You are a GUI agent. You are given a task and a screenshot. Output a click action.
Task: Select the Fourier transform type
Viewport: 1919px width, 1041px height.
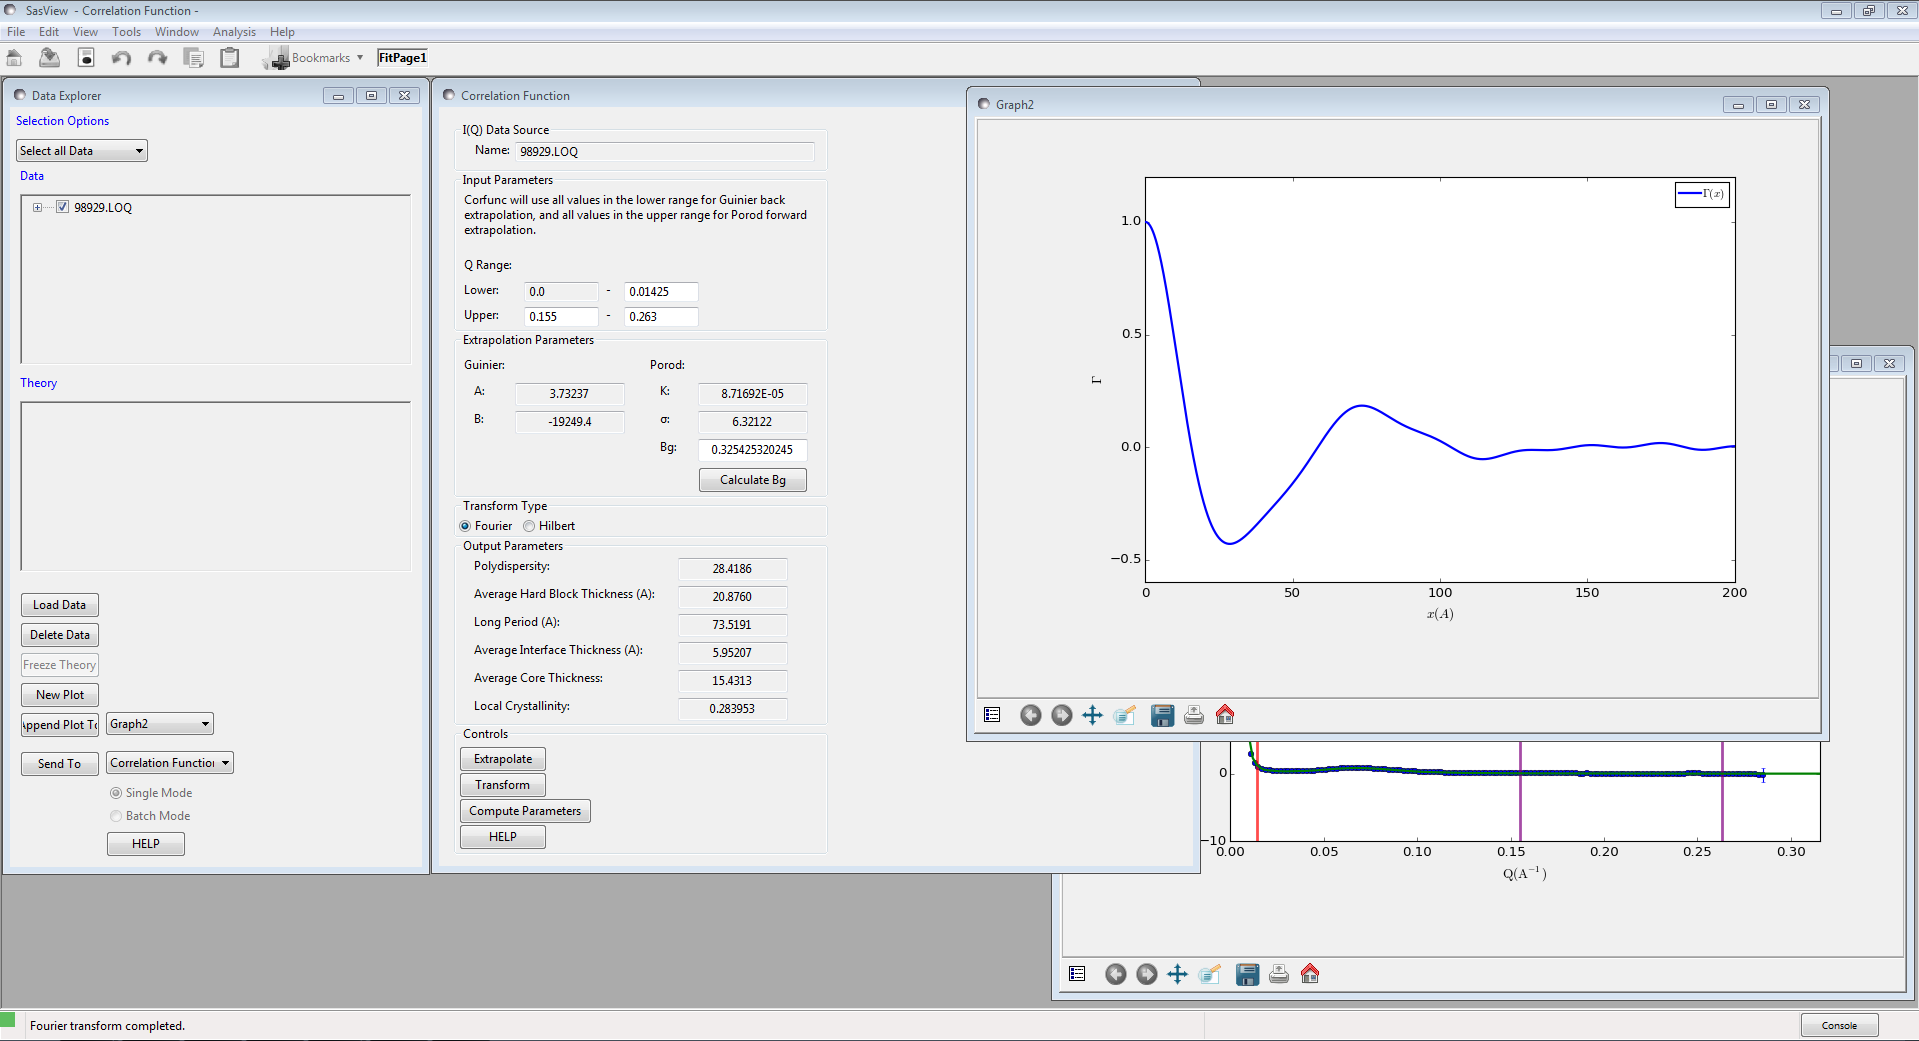465,526
